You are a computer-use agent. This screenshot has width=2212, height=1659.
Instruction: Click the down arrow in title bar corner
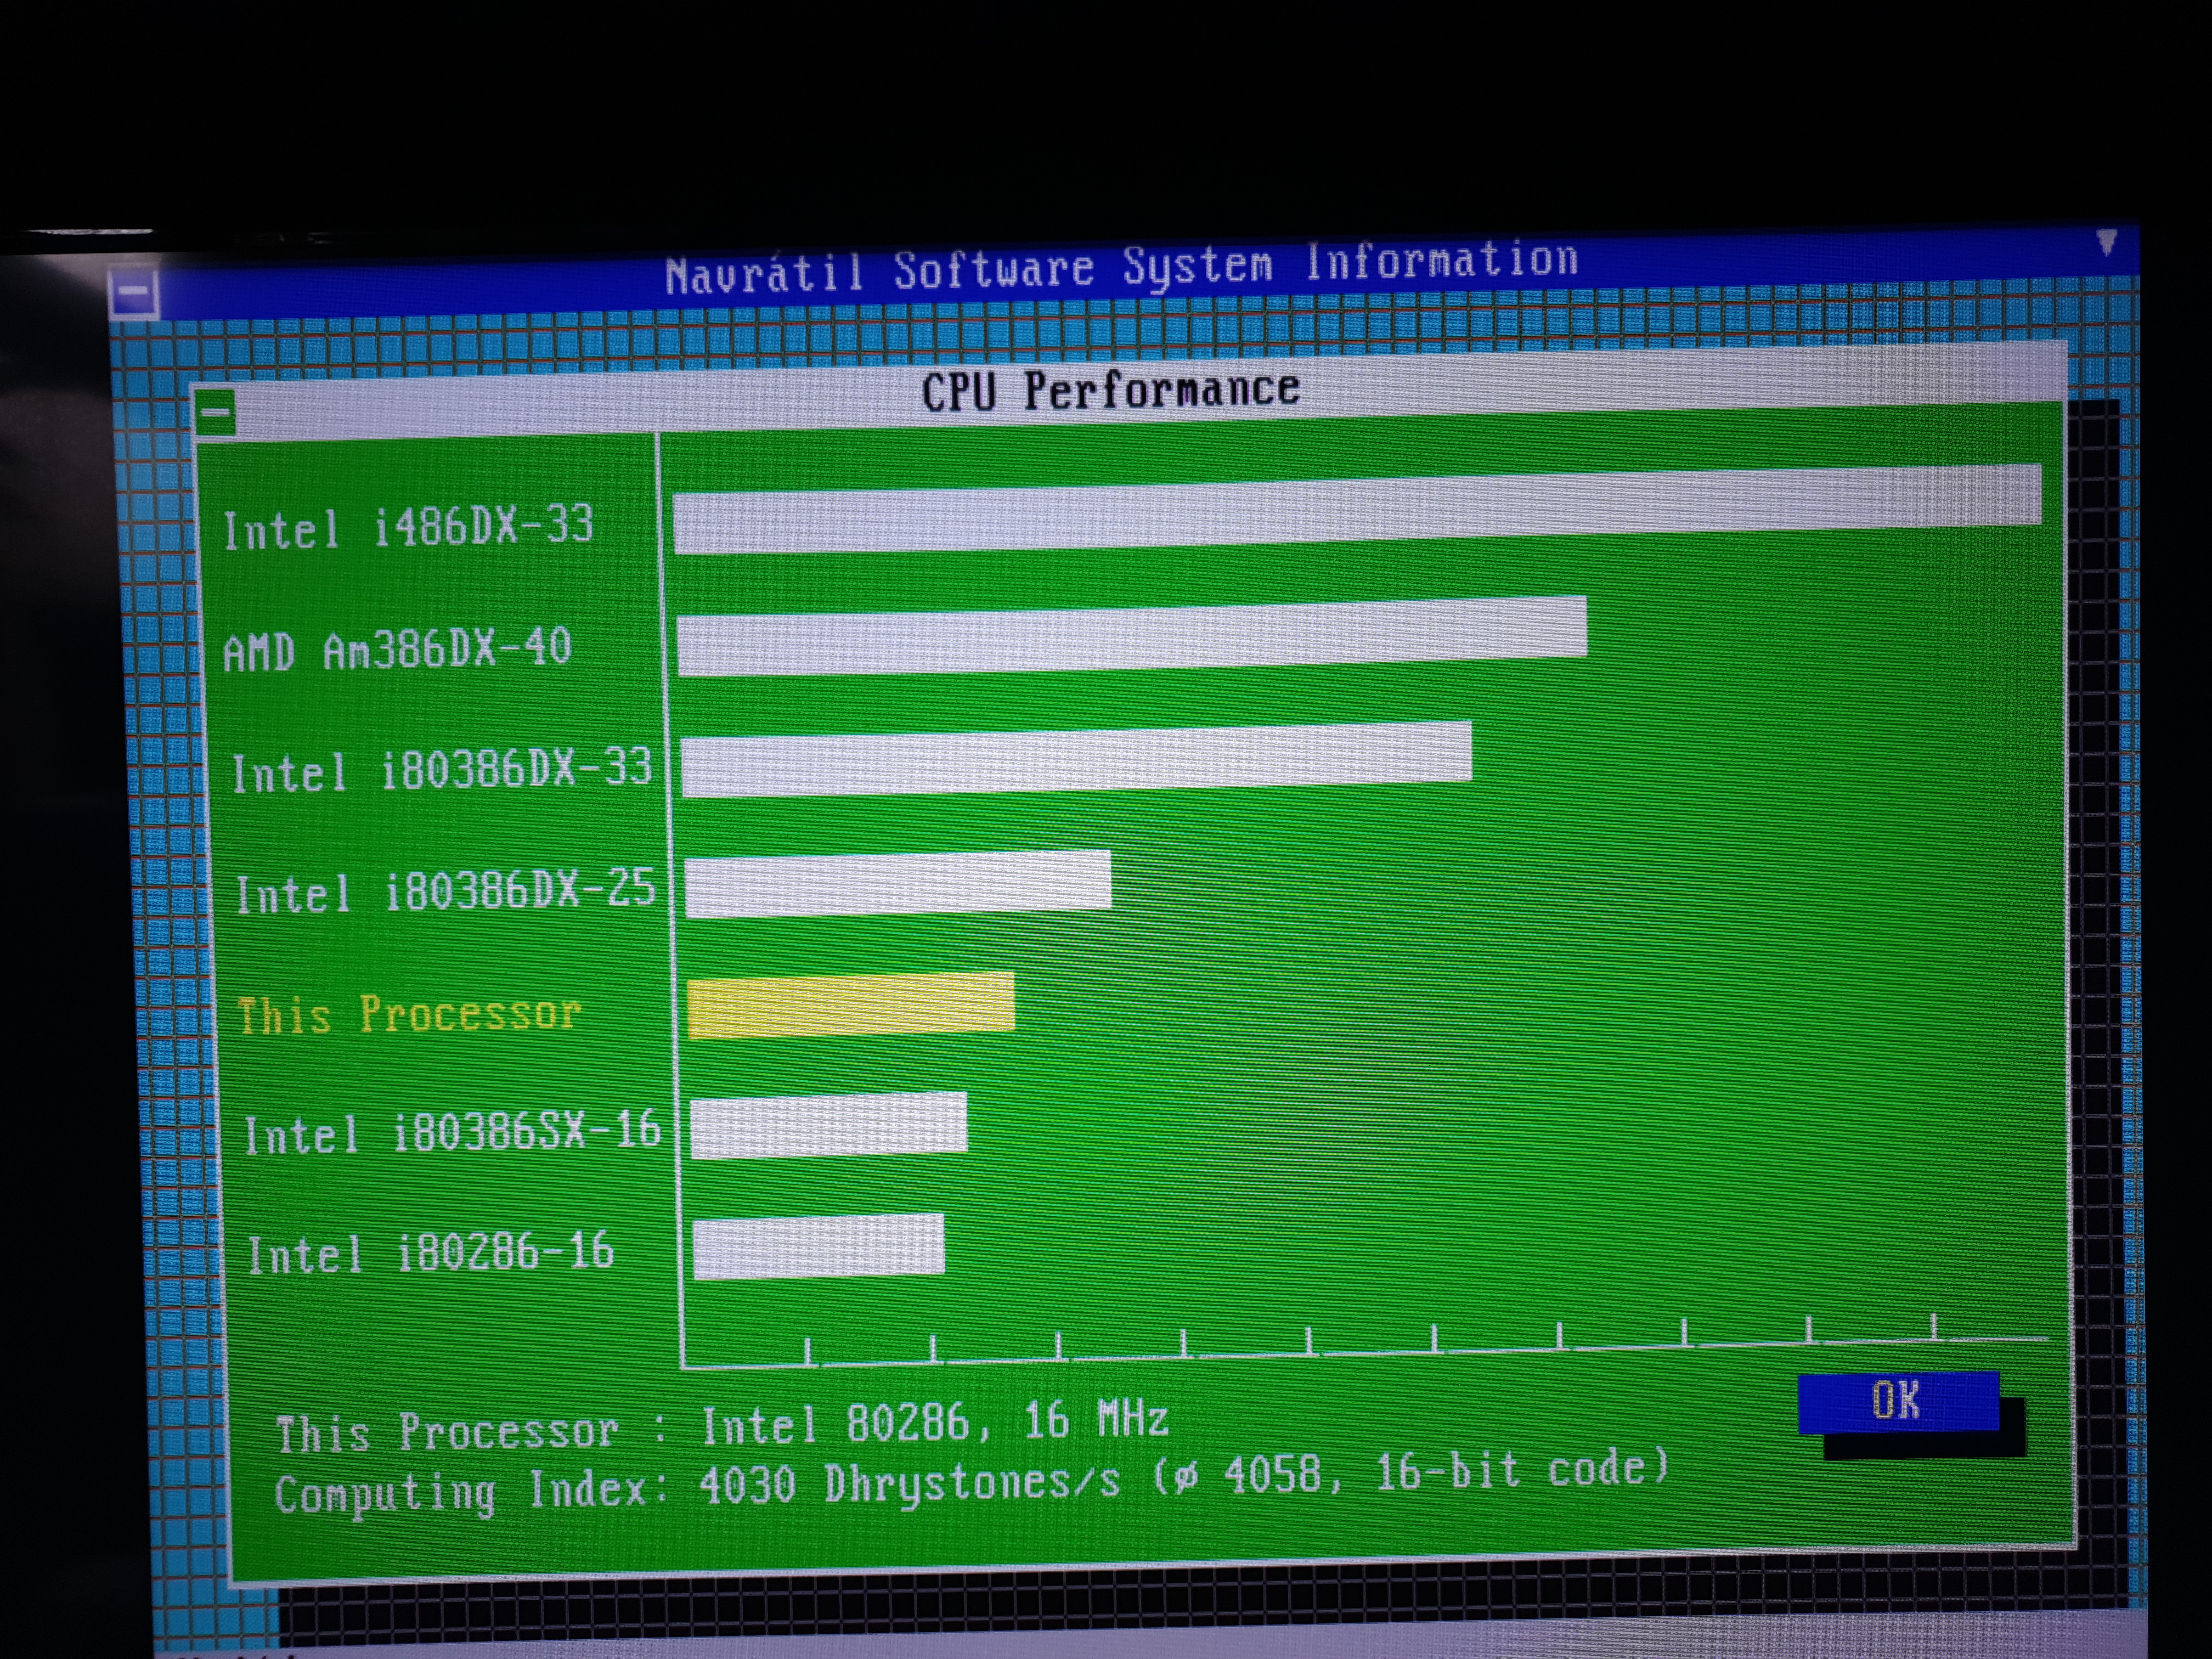tap(2106, 242)
